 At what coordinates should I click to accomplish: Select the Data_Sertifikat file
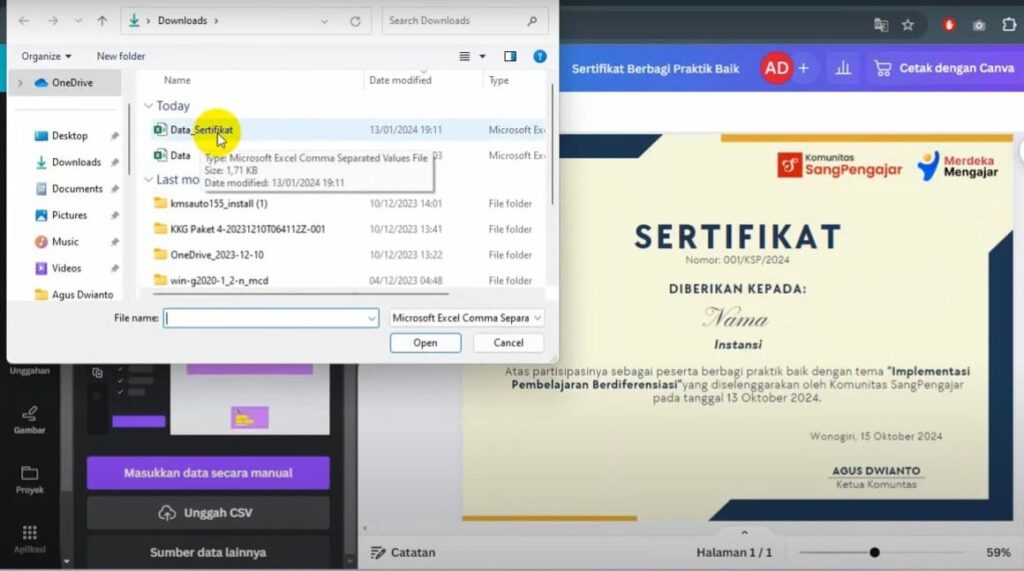click(x=348, y=130)
